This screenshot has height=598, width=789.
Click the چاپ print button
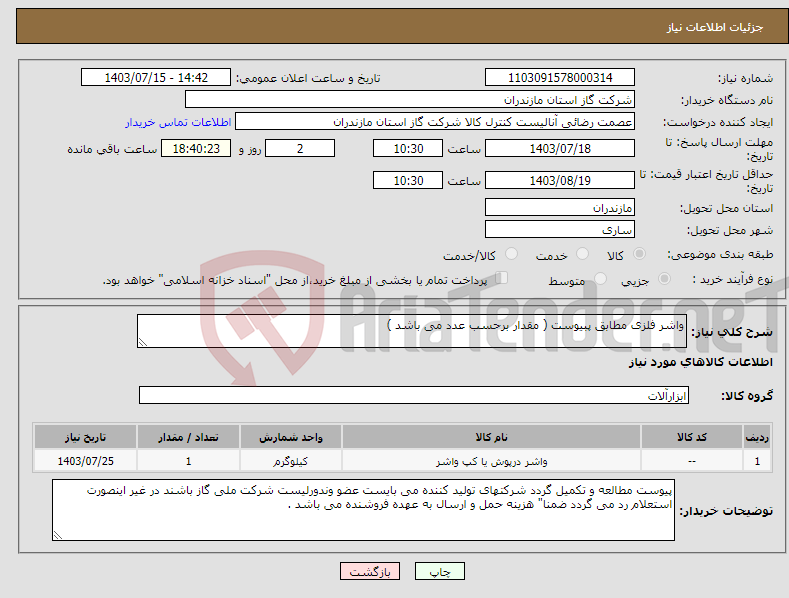click(x=440, y=571)
